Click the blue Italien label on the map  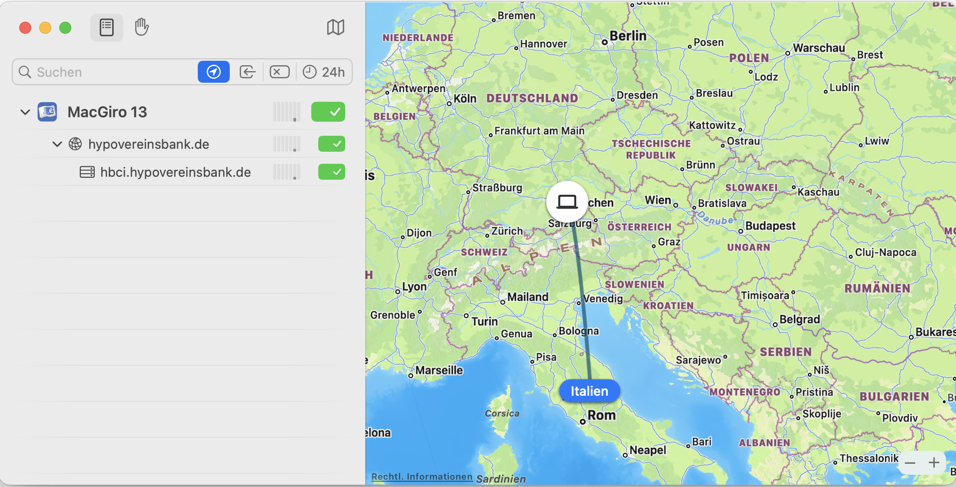point(589,391)
